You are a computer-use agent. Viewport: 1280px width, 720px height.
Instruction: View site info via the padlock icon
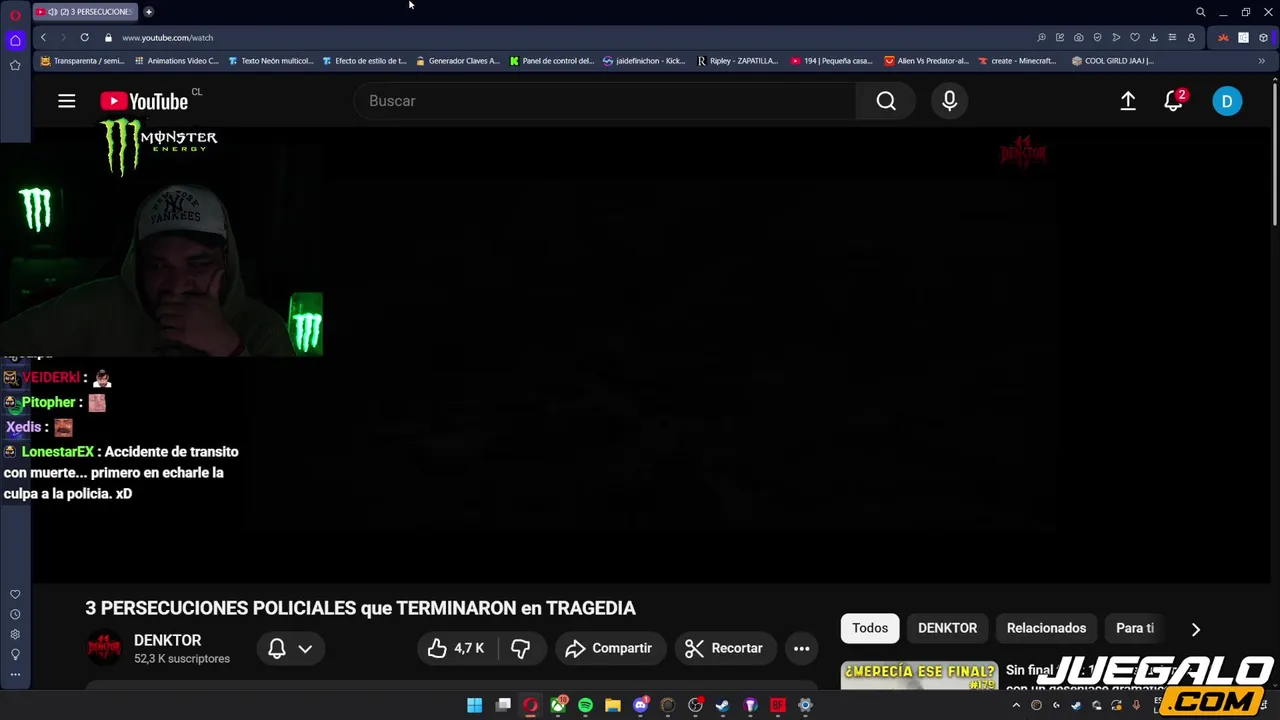coord(108,38)
